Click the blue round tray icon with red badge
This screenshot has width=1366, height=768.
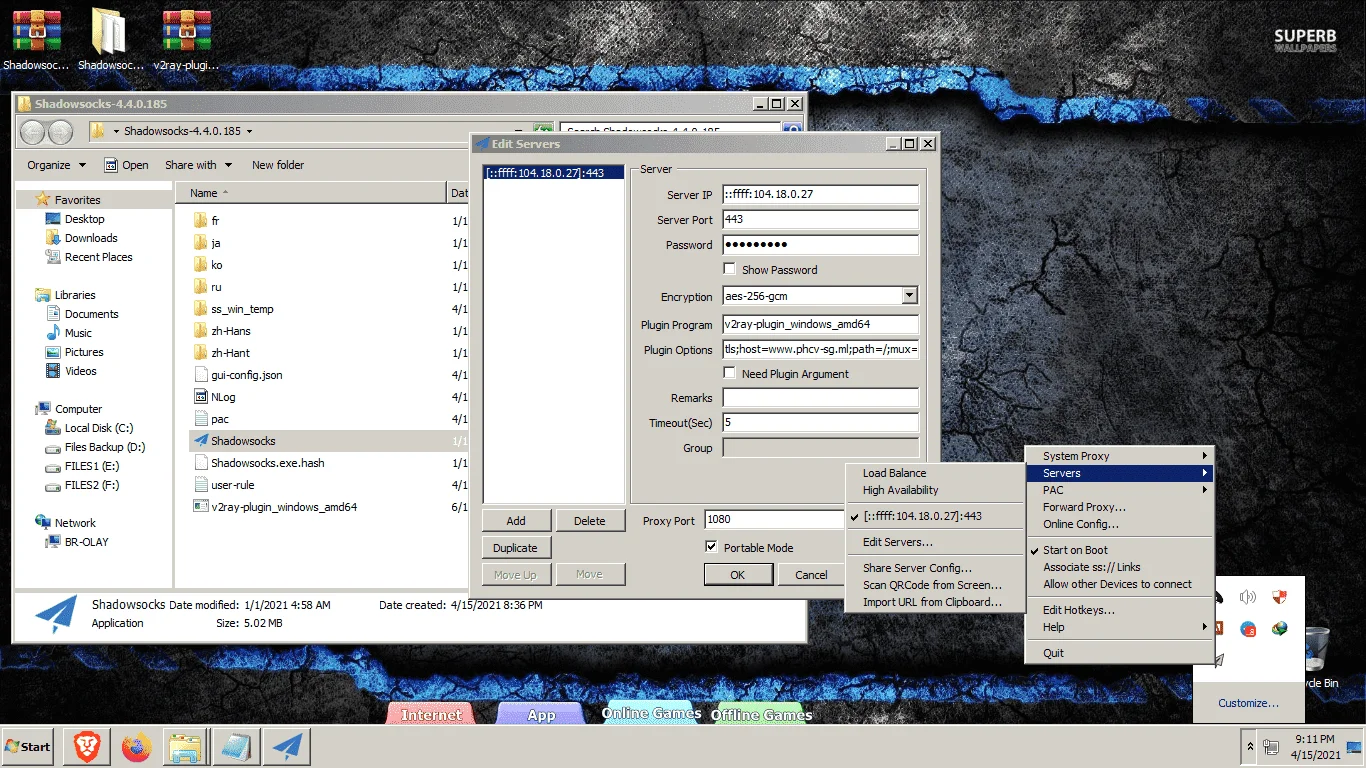tap(1248, 629)
